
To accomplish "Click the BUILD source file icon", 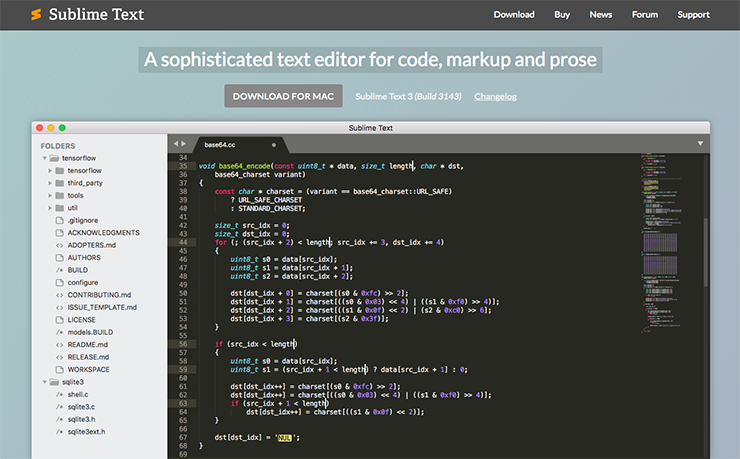I will (59, 270).
